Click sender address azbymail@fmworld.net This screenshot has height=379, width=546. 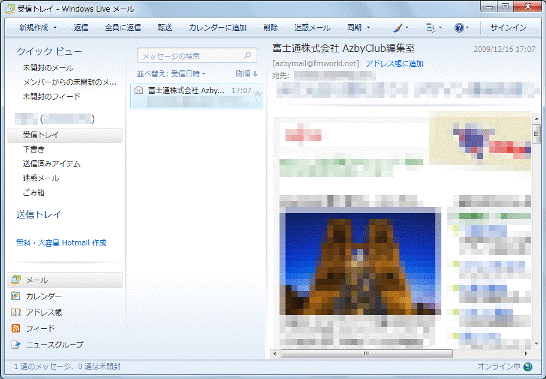[x=315, y=63]
